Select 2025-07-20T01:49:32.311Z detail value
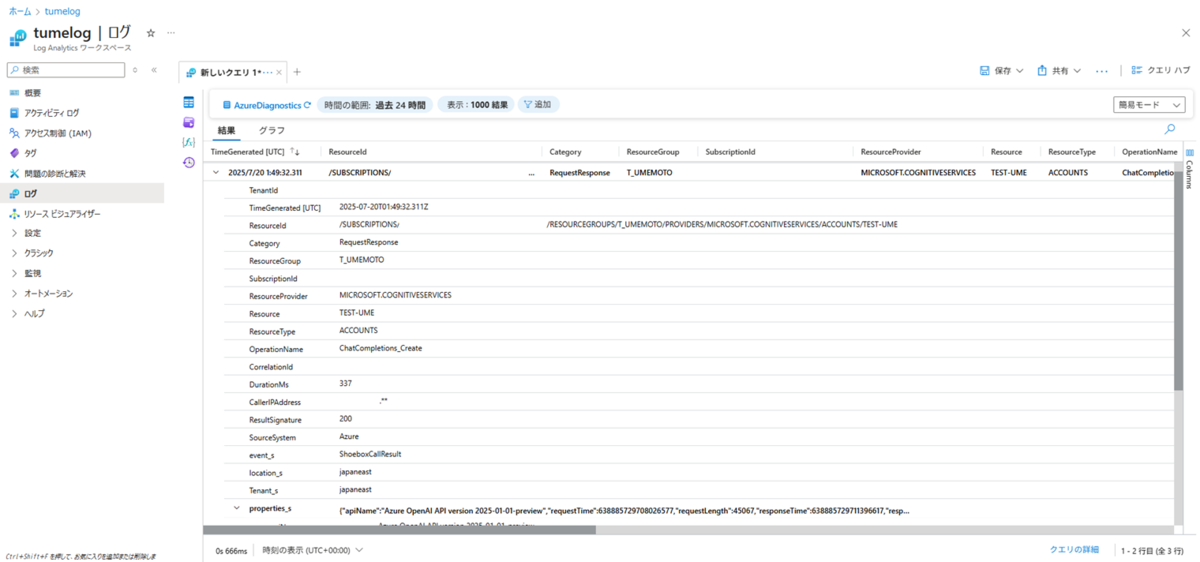This screenshot has width=1200, height=562. [x=384, y=207]
